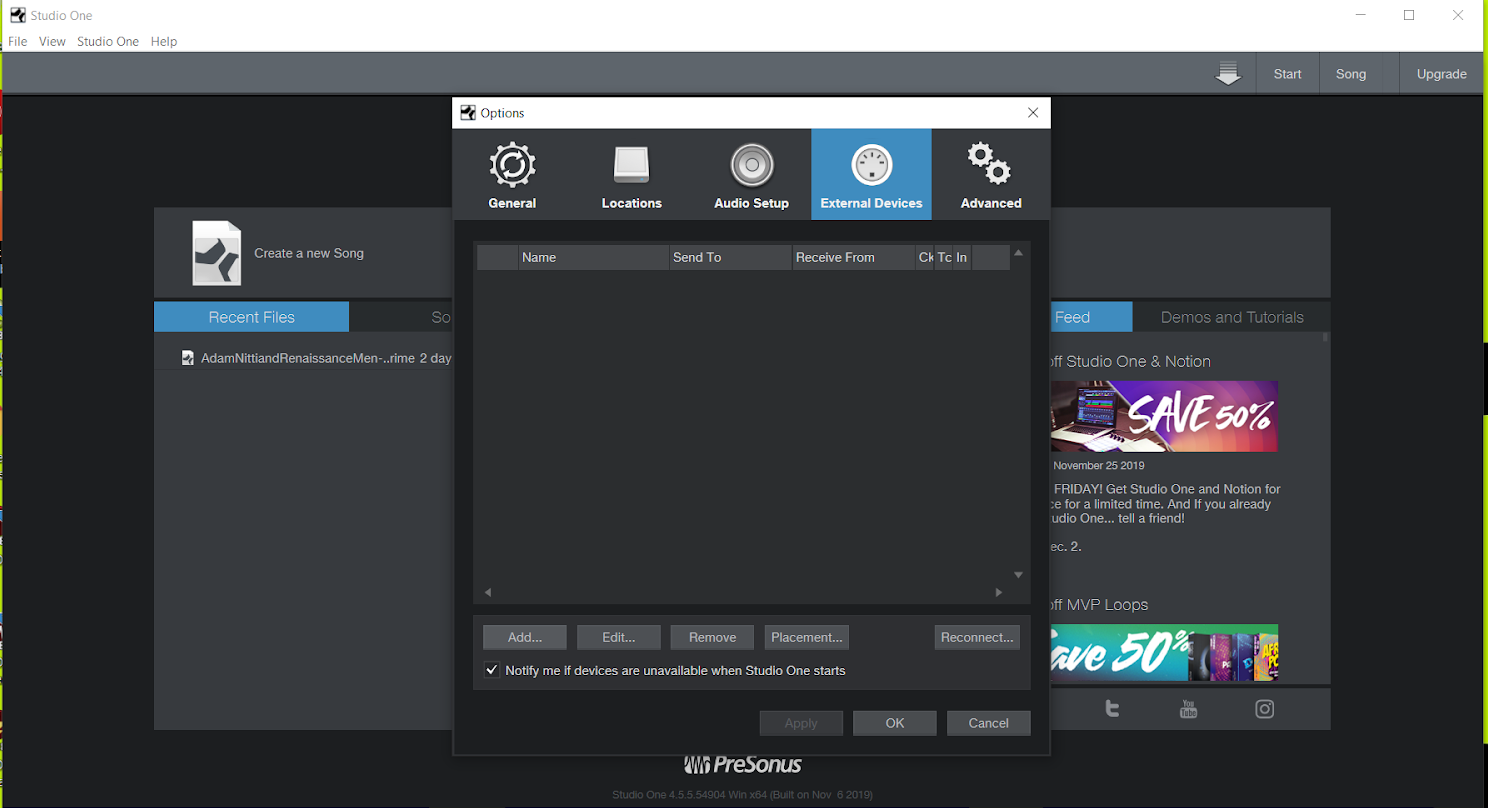Screen dimensions: 1488x808
Task: Switch to the Audio Setup tab
Action: tap(751, 175)
